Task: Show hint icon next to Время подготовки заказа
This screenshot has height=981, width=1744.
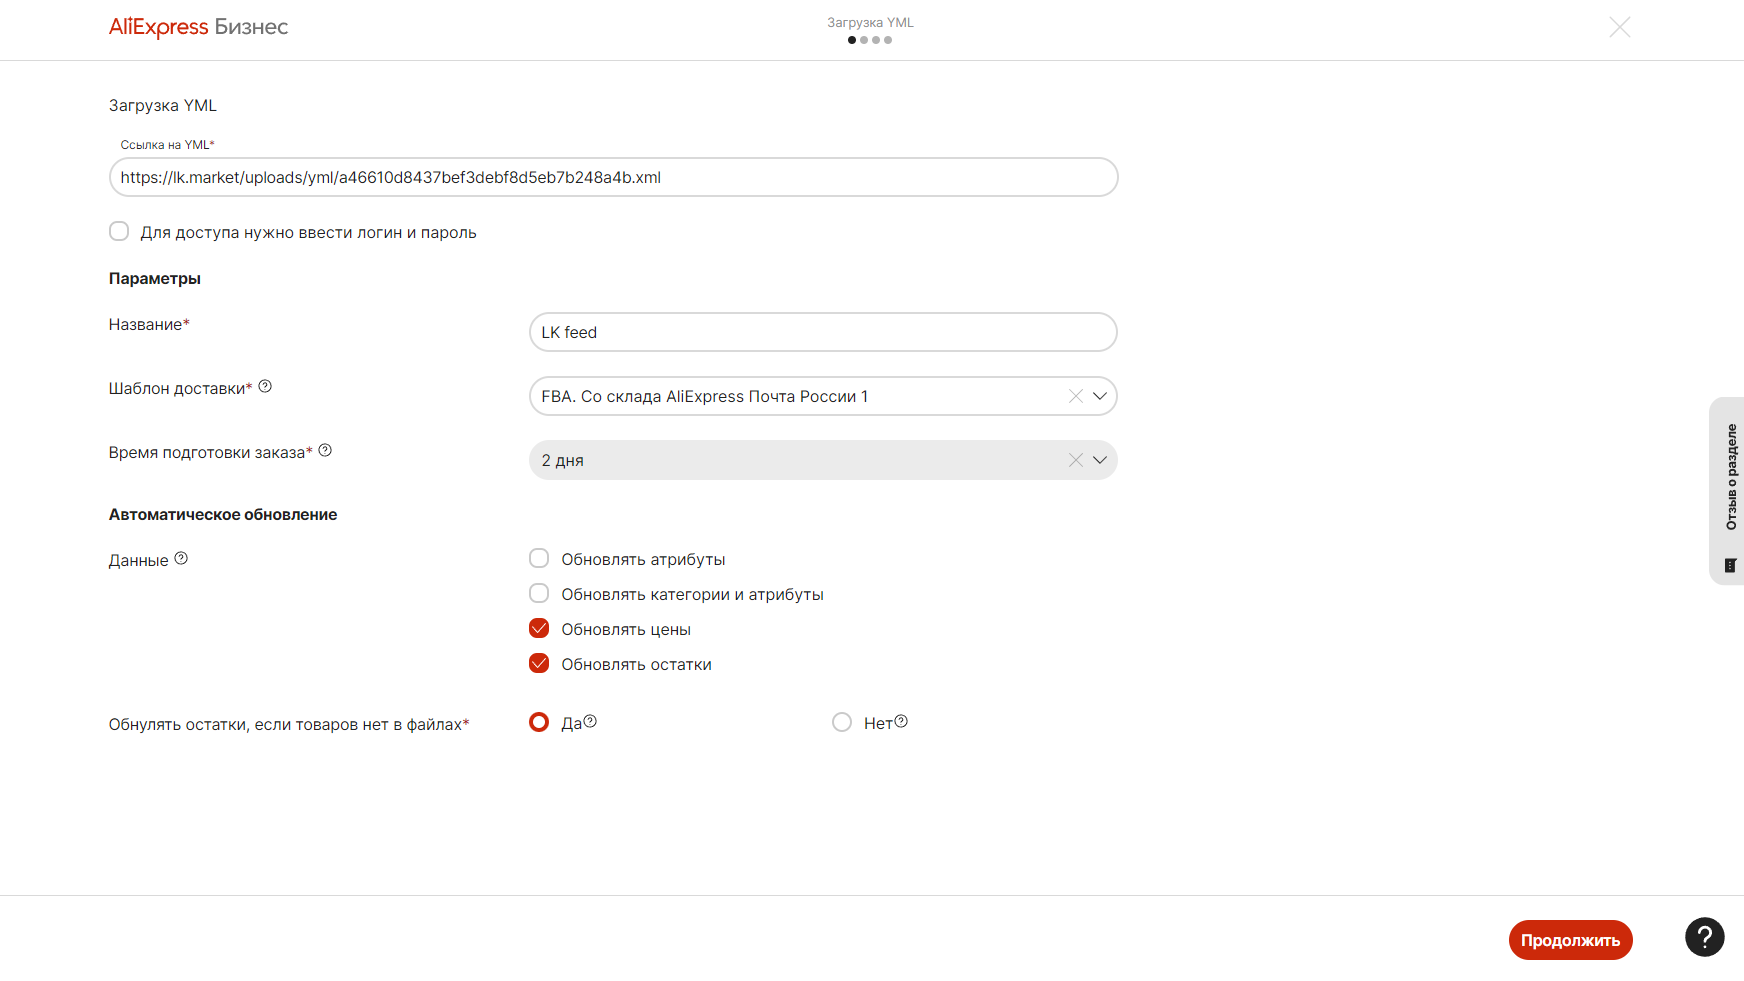Action: pyautogui.click(x=325, y=450)
